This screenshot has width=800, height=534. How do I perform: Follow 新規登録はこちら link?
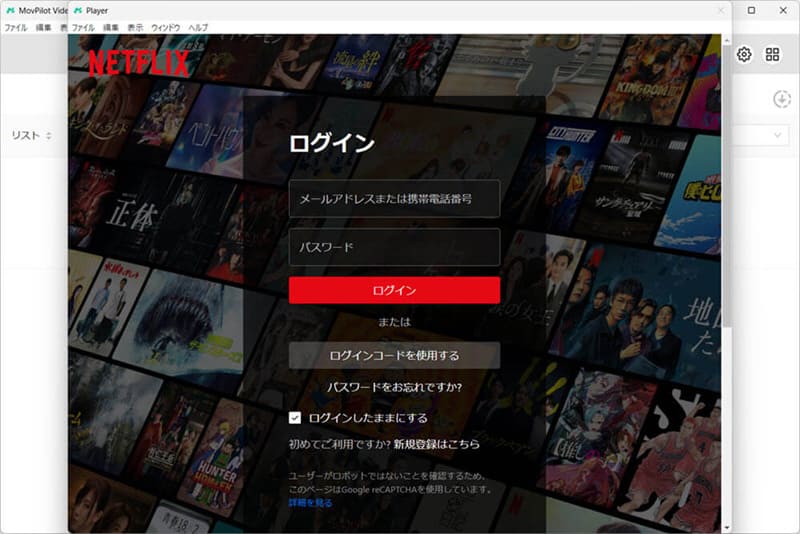(x=437, y=444)
